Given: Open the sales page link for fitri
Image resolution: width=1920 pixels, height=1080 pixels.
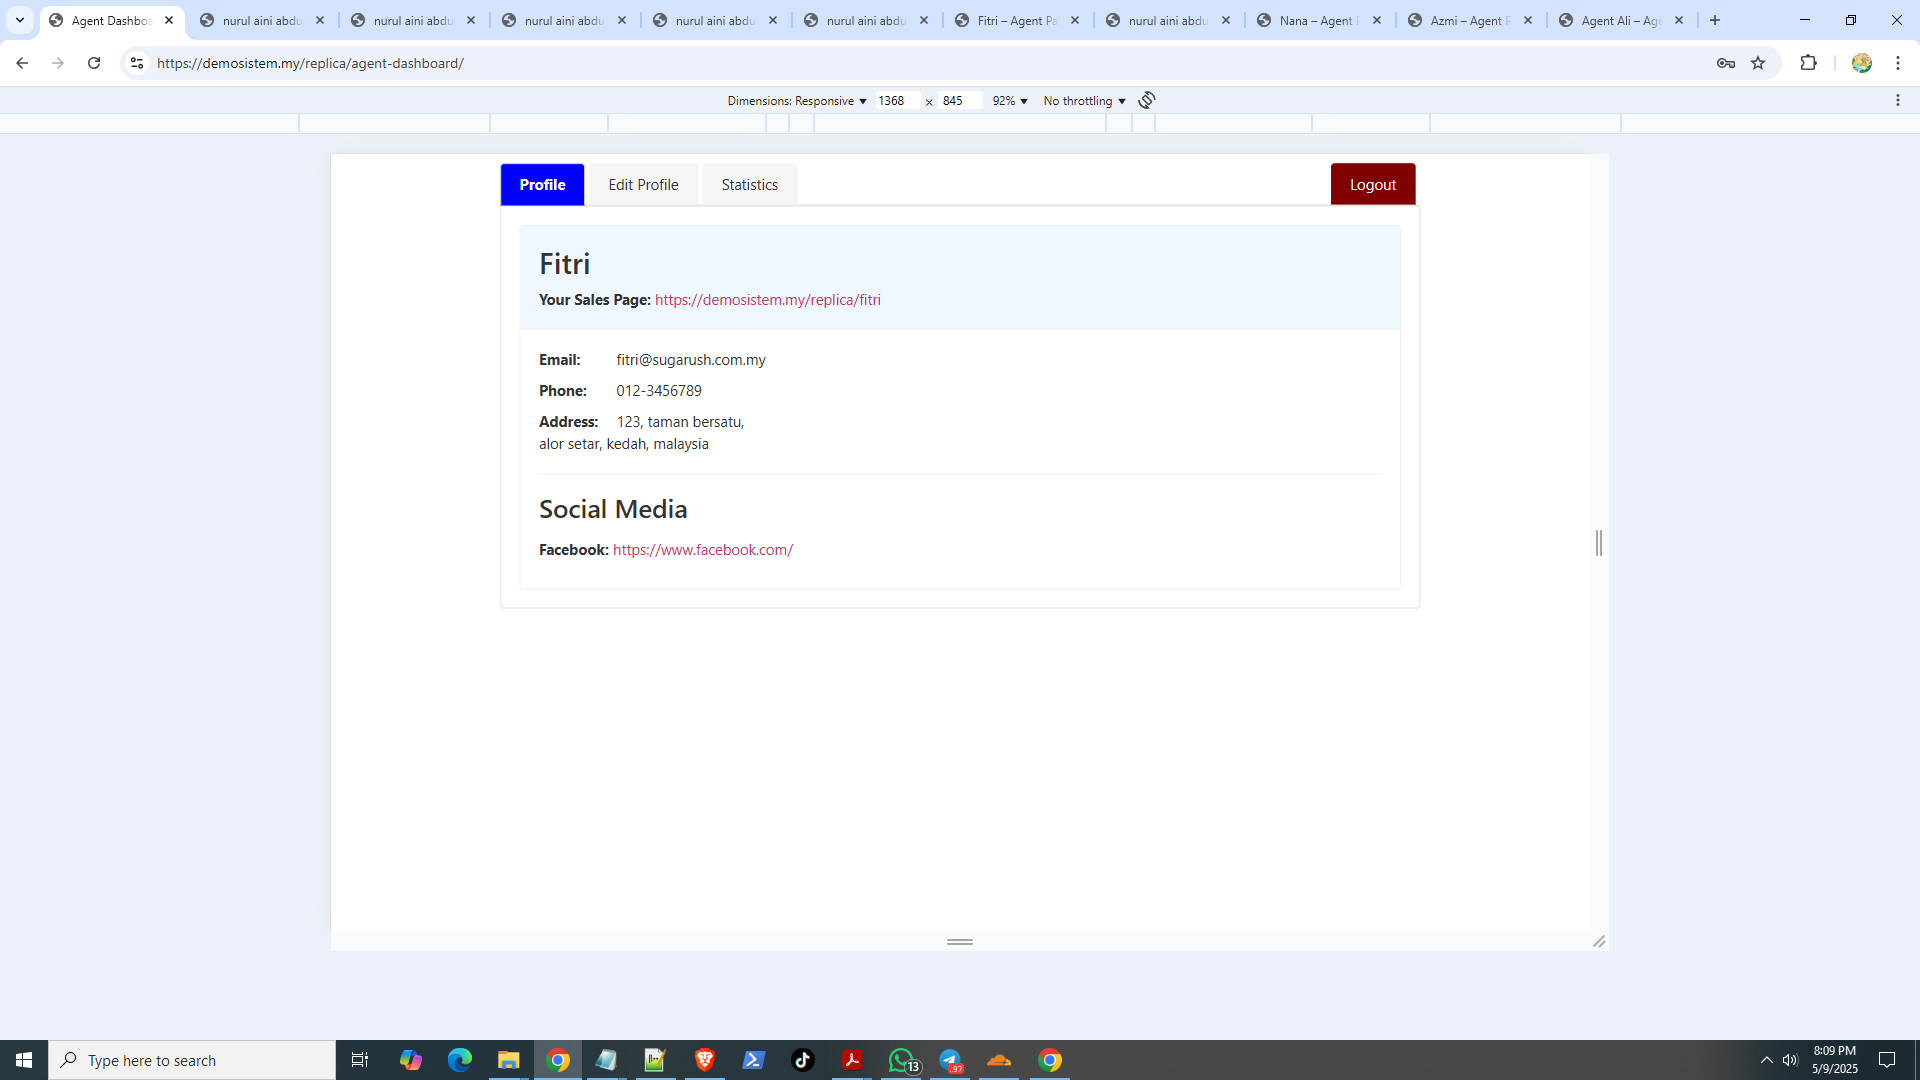Looking at the screenshot, I should click(x=768, y=300).
